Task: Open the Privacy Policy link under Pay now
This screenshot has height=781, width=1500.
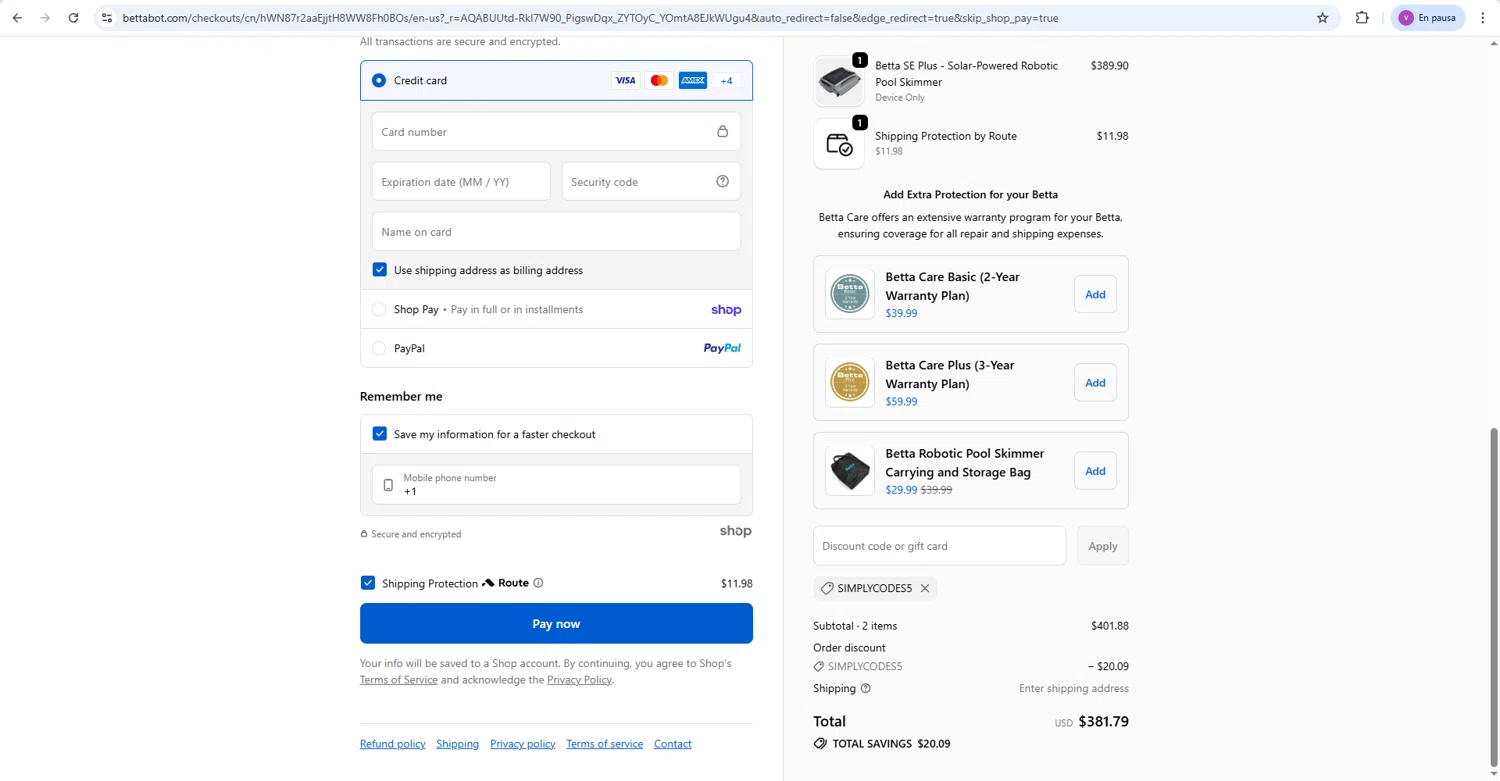Action: pos(579,680)
